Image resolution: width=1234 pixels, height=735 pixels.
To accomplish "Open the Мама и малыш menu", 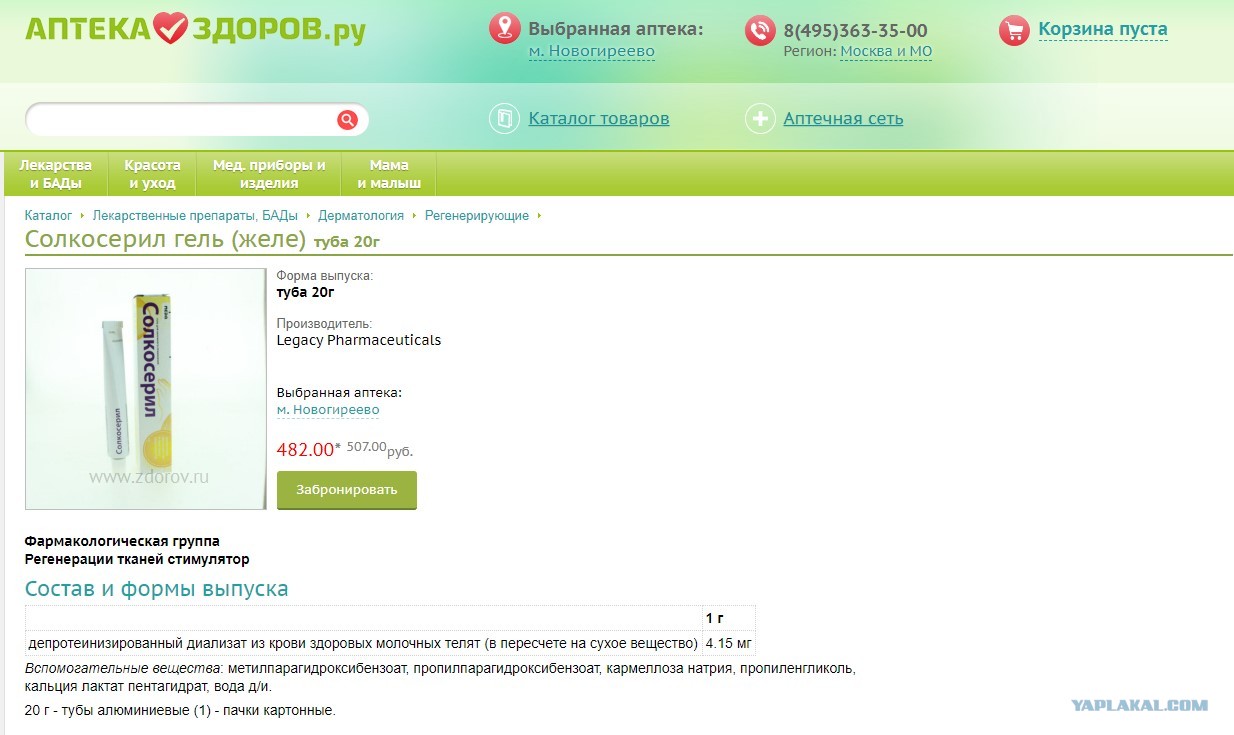I will point(389,174).
